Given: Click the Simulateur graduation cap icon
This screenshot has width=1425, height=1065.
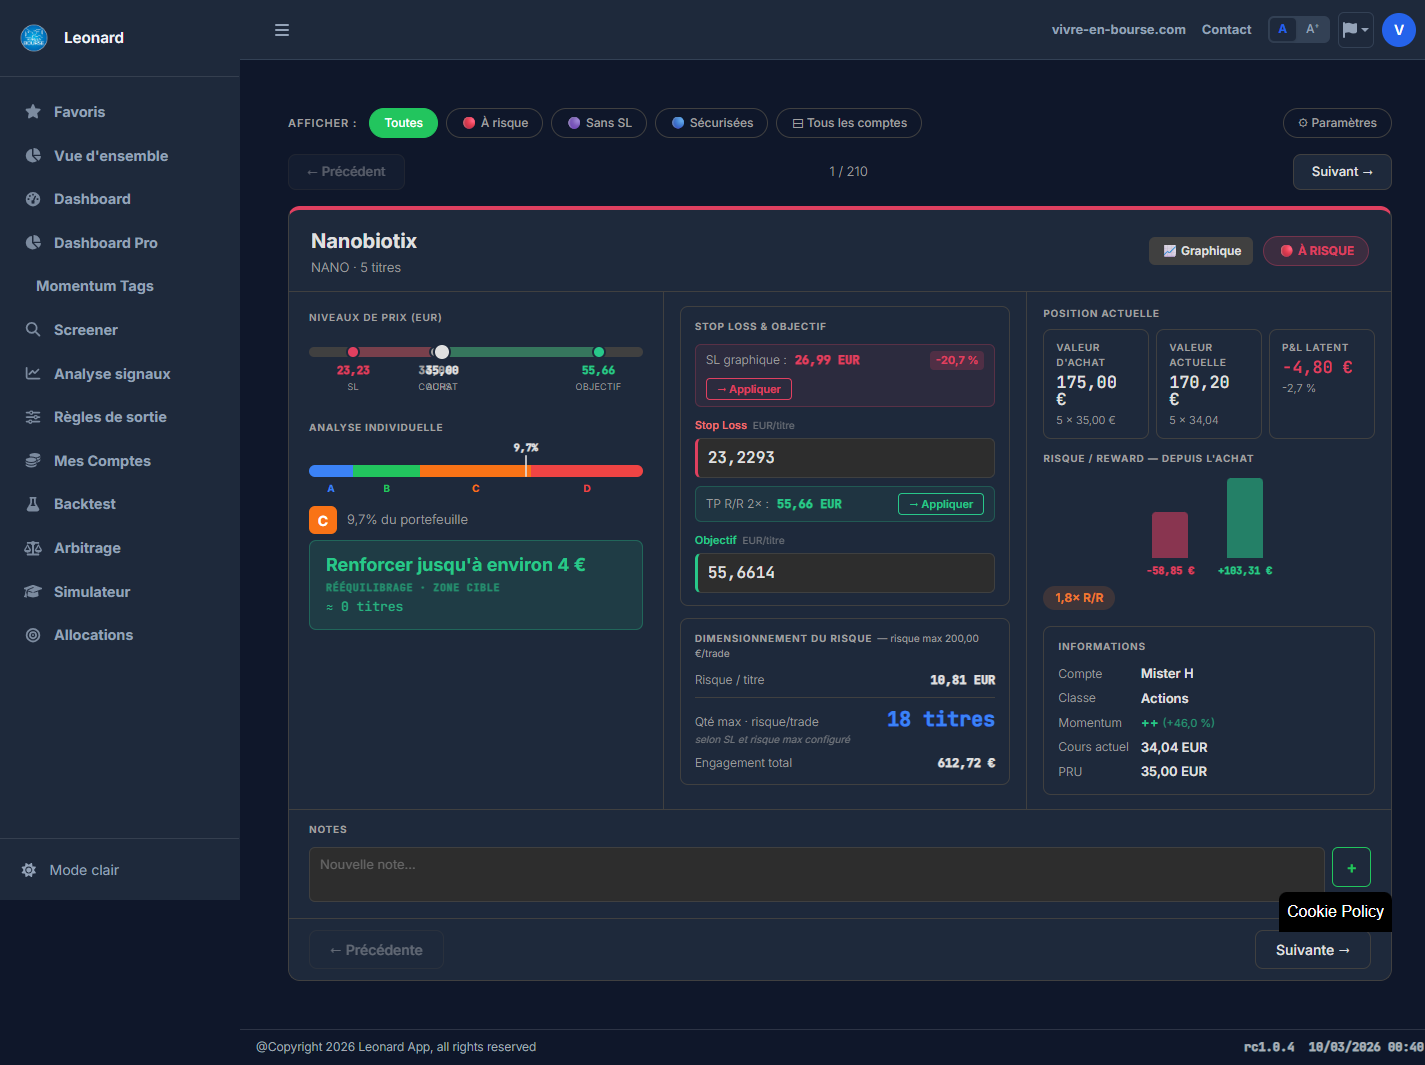Looking at the screenshot, I should tap(33, 592).
